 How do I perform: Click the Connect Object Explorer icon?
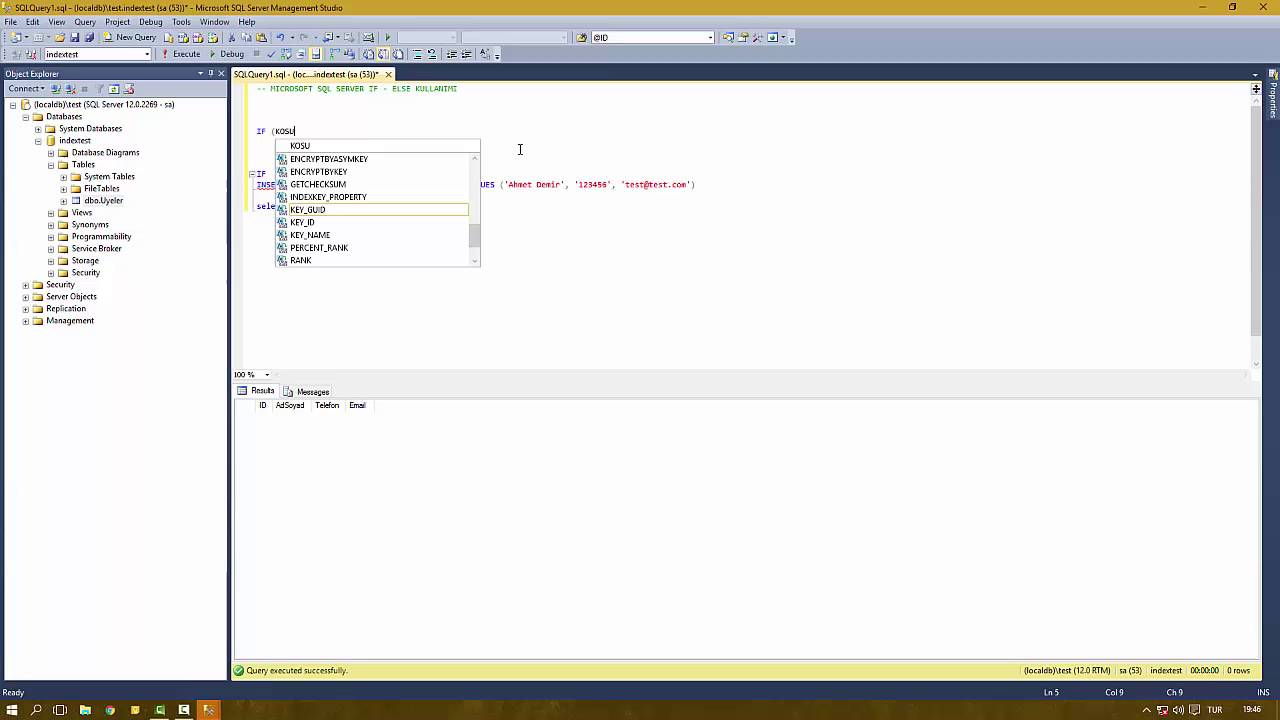click(55, 88)
